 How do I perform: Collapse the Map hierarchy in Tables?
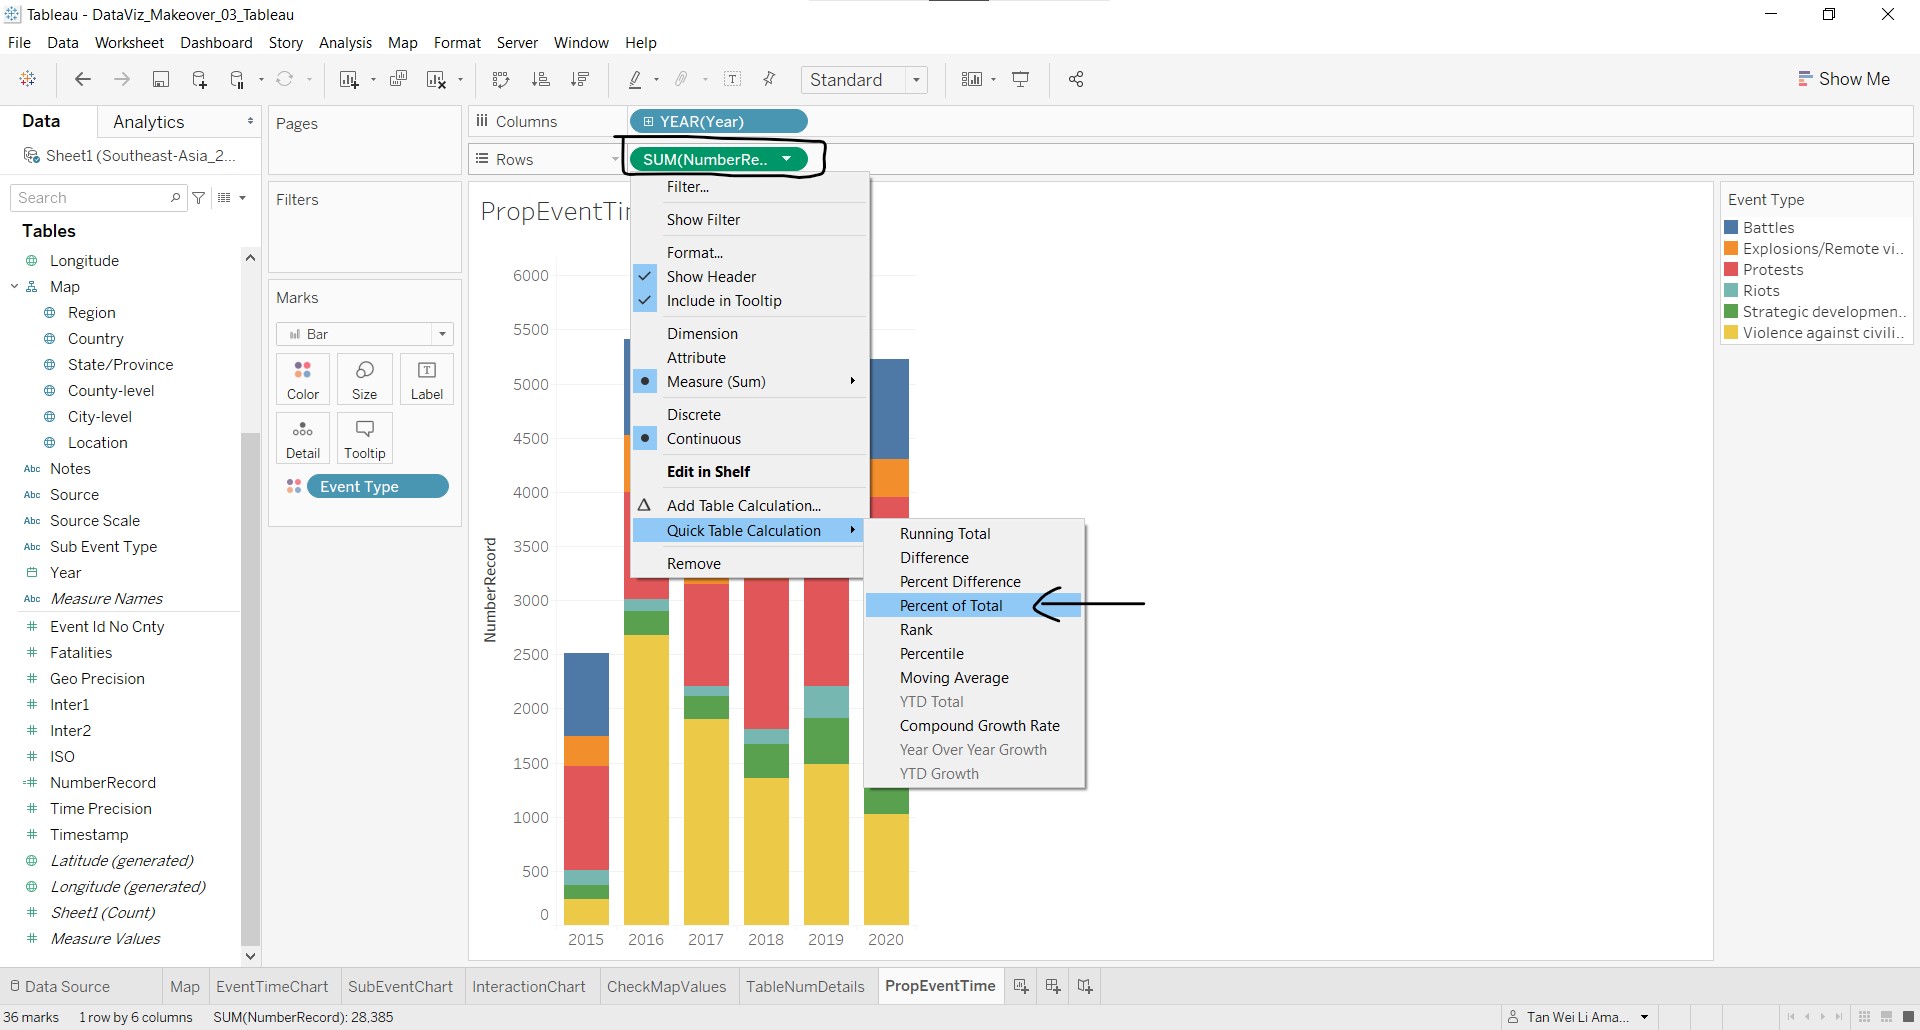click(15, 287)
